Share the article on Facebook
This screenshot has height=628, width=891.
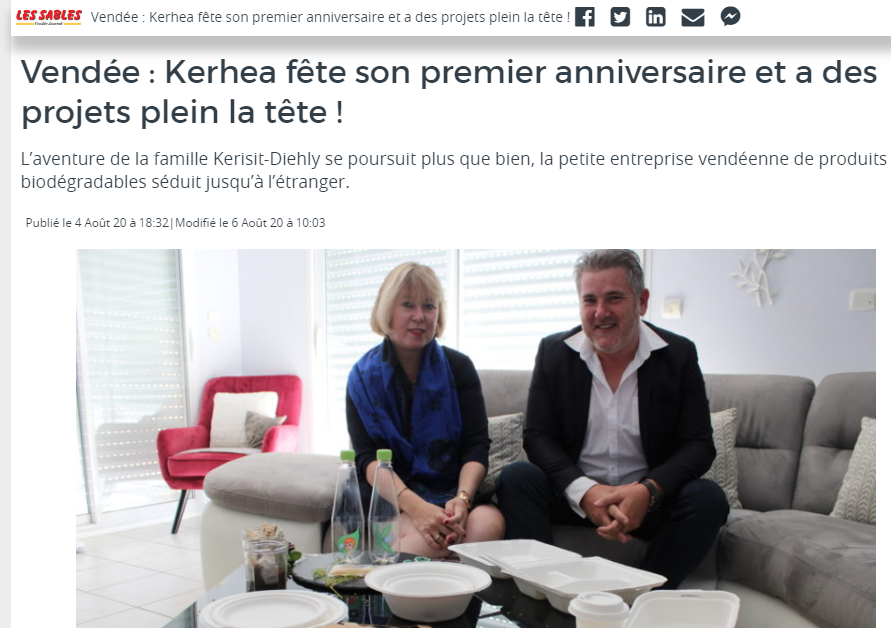tap(585, 17)
